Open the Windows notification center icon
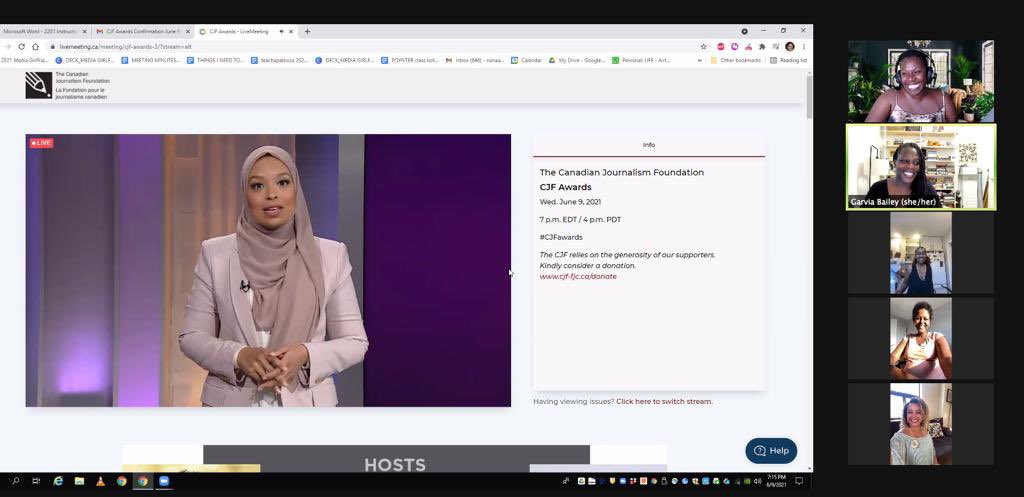Screen dimensions: 1024x497 (799, 481)
